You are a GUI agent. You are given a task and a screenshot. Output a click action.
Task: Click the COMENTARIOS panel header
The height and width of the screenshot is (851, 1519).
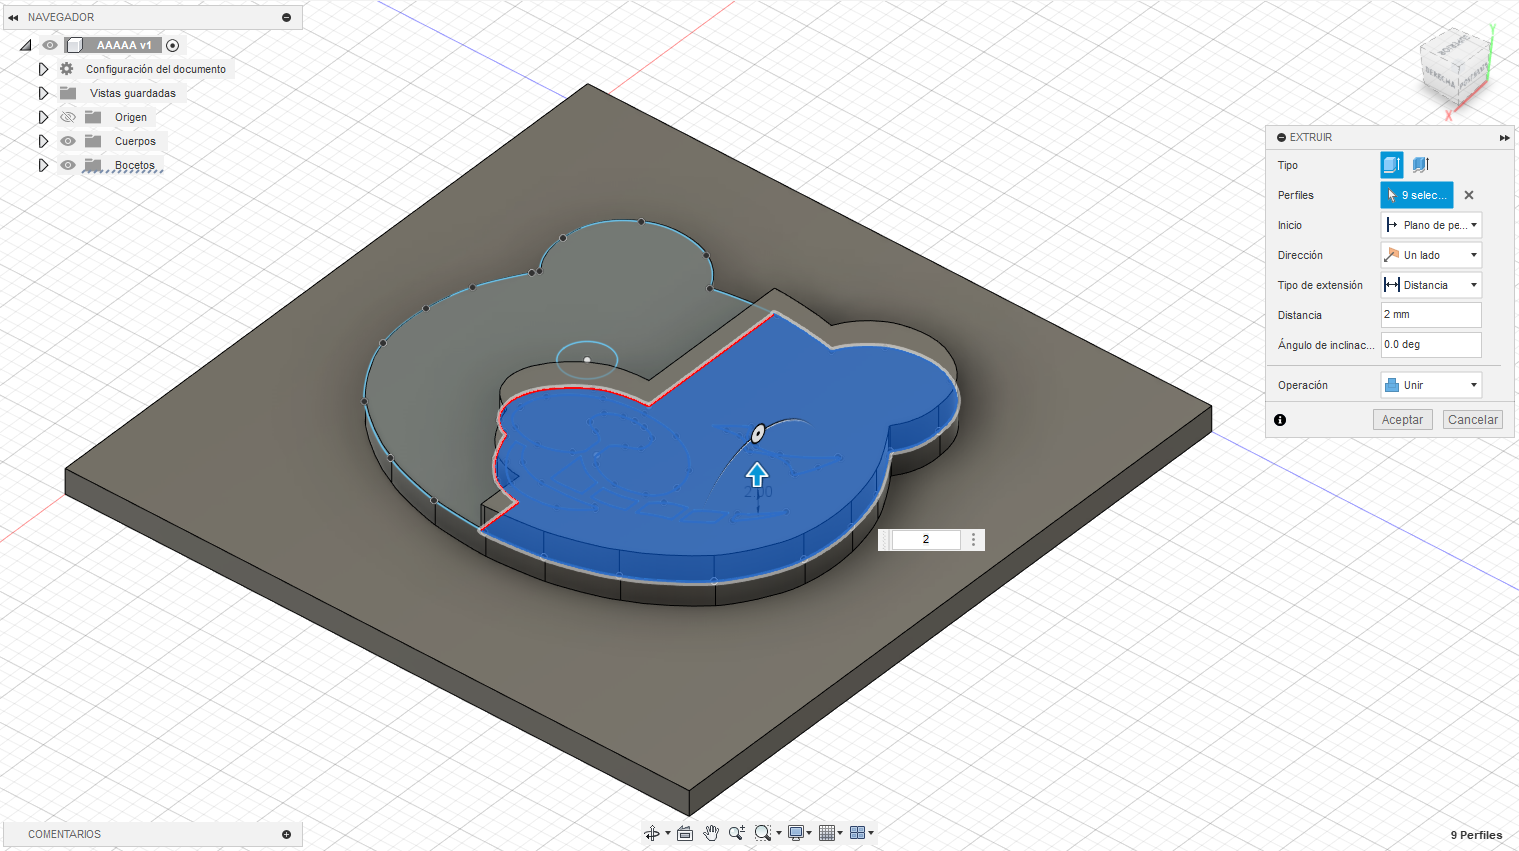click(152, 834)
